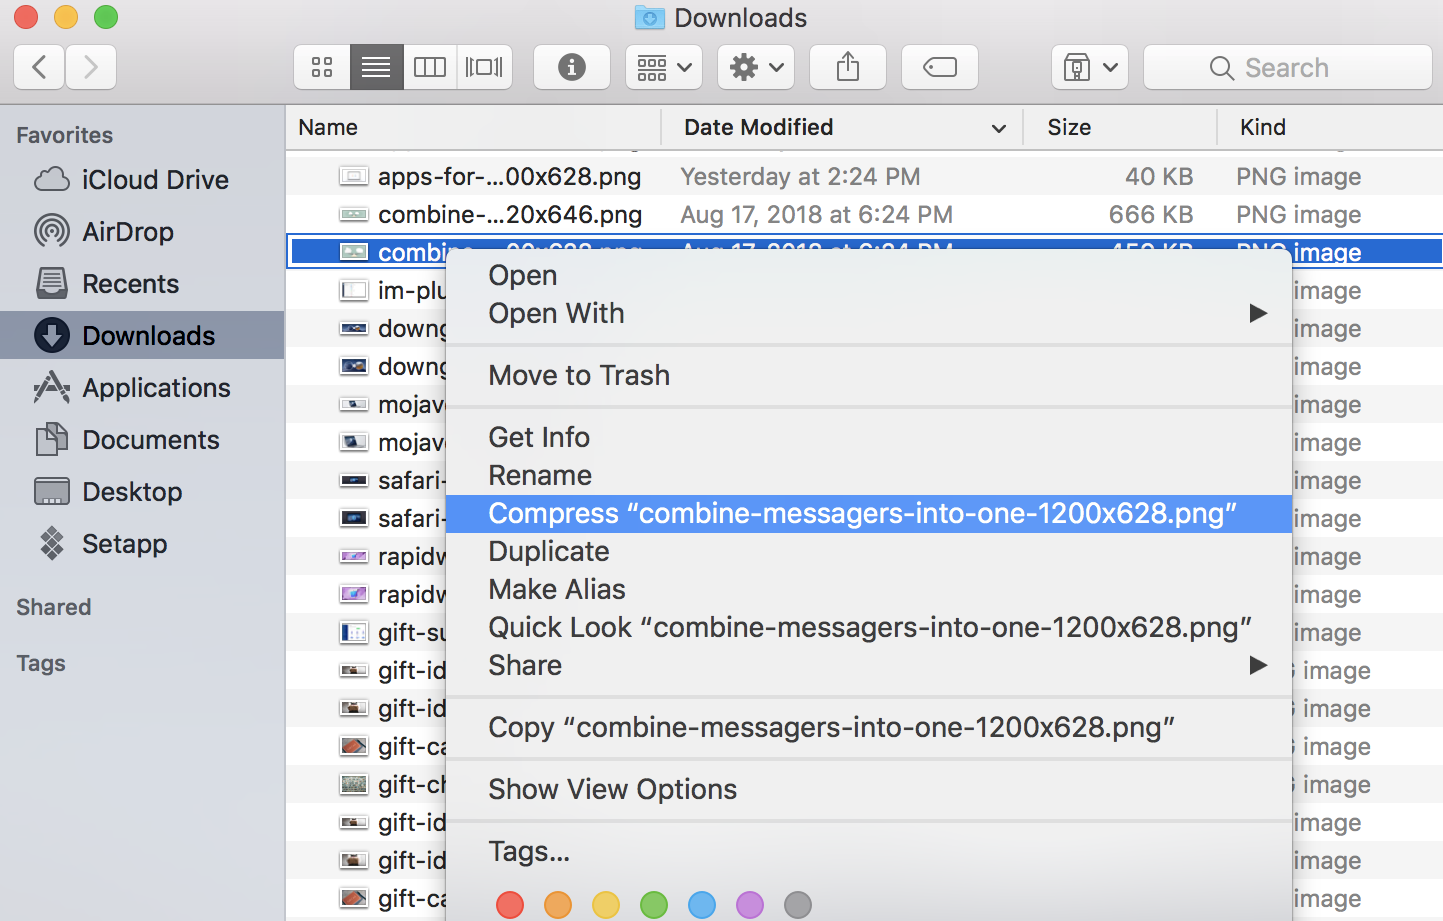Go back with the left arrow button
The height and width of the screenshot is (921, 1443).
tap(40, 67)
